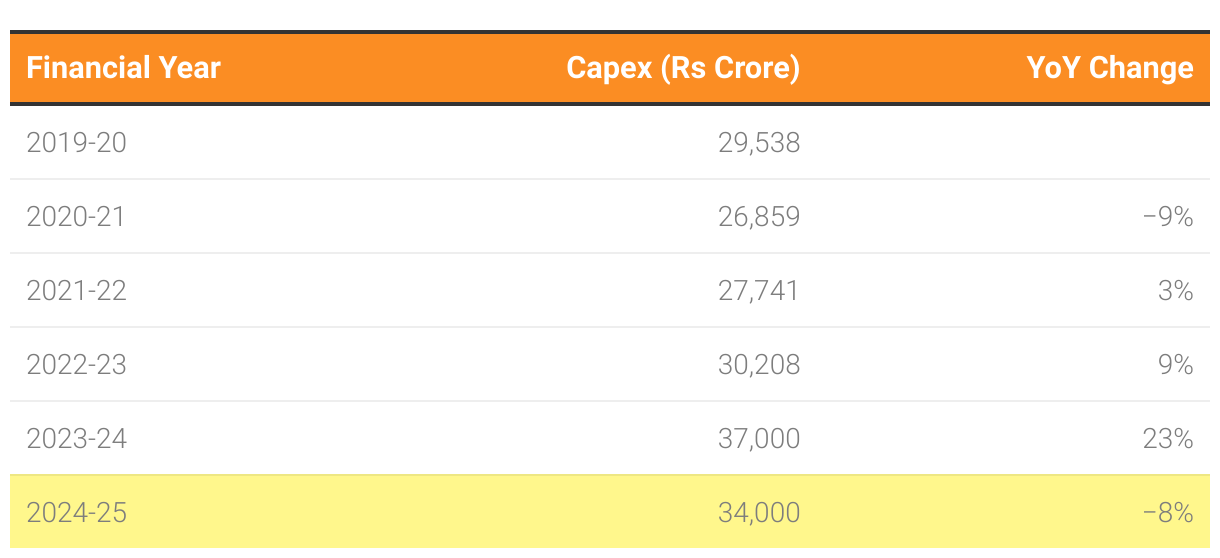This screenshot has width=1220, height=558.
Task: Select the 2023-24 year cell
Action: coord(77,439)
